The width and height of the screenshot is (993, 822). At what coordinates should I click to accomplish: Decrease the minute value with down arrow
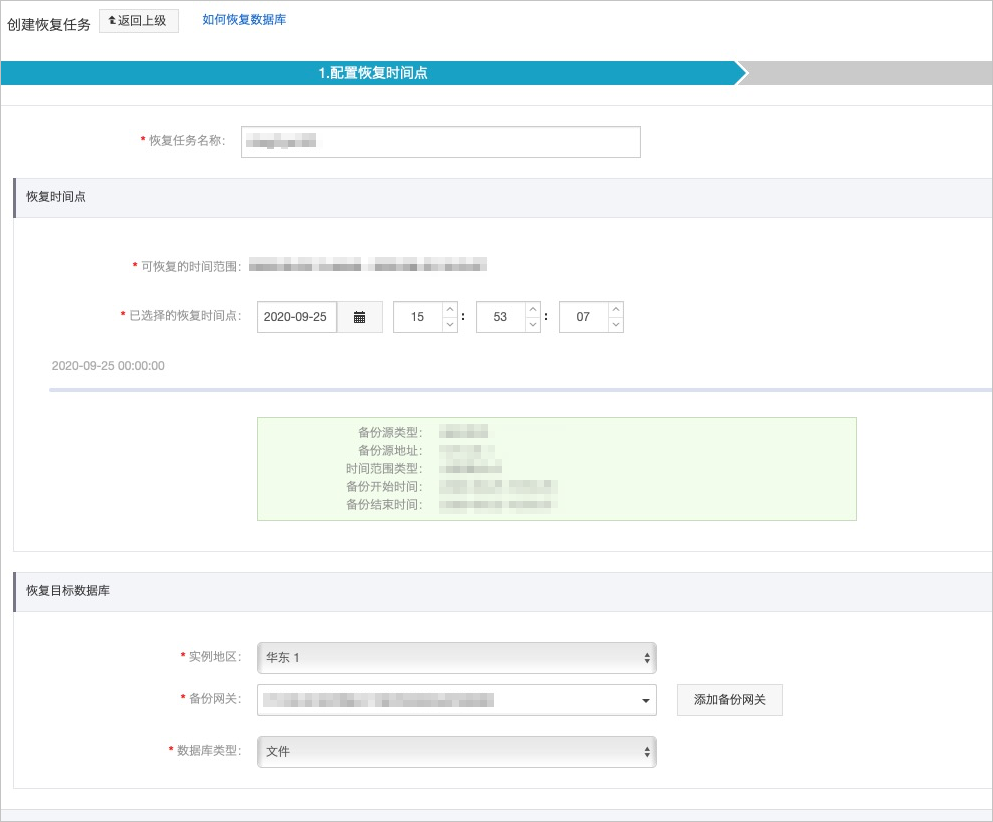(x=533, y=324)
